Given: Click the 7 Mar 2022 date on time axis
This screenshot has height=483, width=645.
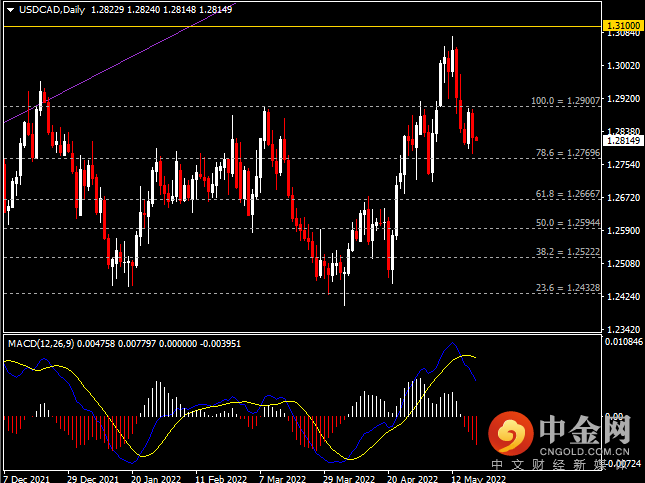Looking at the screenshot, I should [282, 477].
